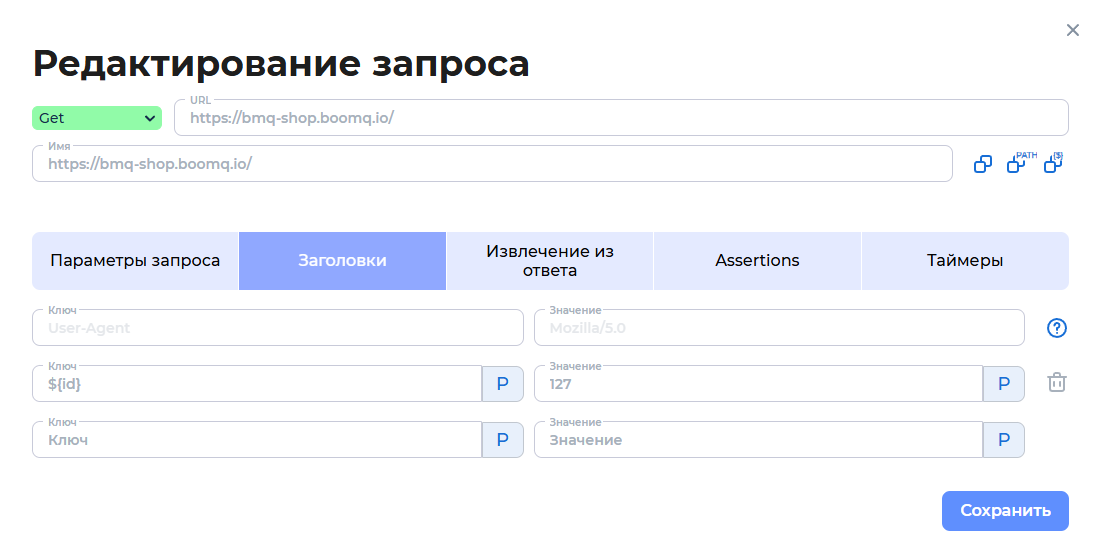Switch to the Таймеры tab
Viewport: 1099px width, 559px height.
pos(964,261)
